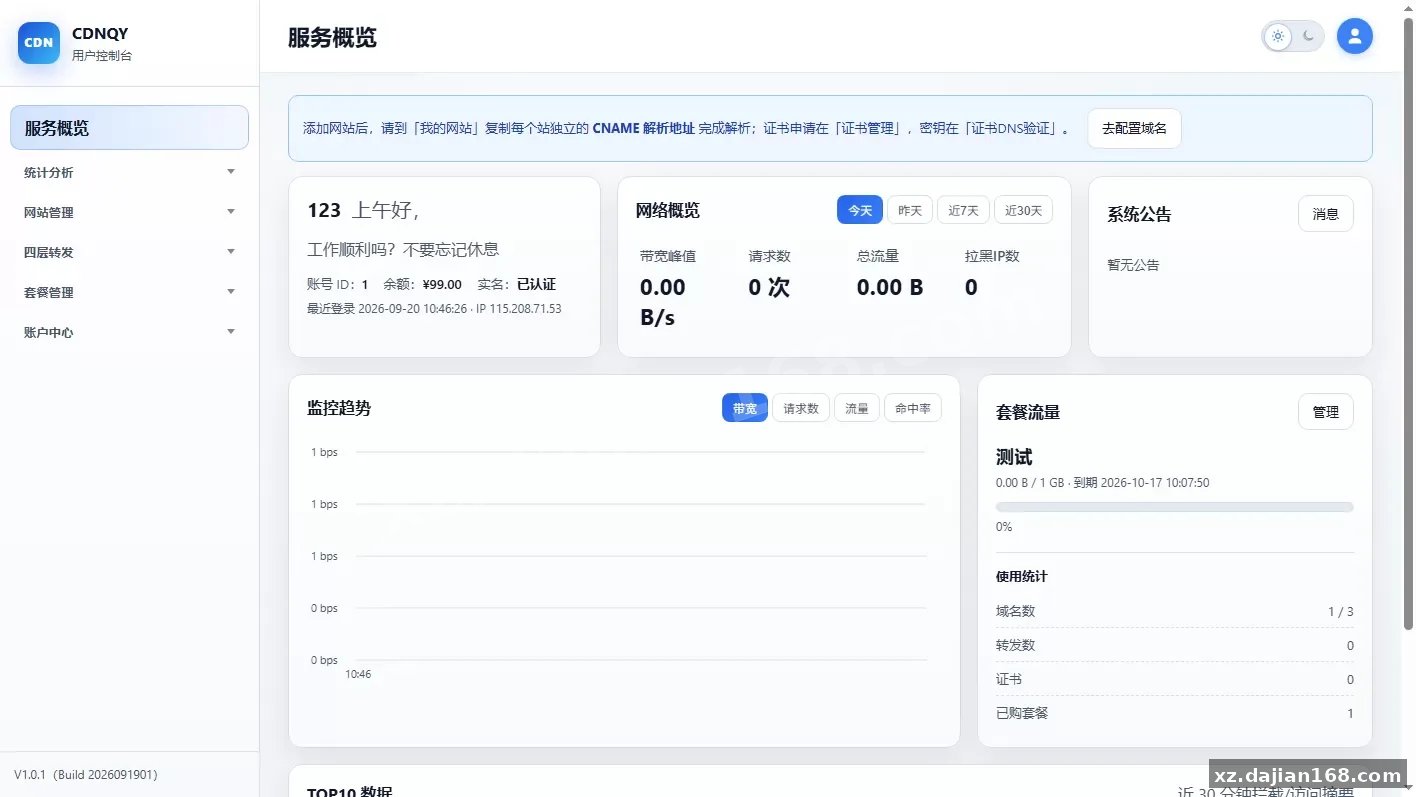
Task: Click the plan expiry 到期 2026-10-17 text
Action: [1141, 483]
